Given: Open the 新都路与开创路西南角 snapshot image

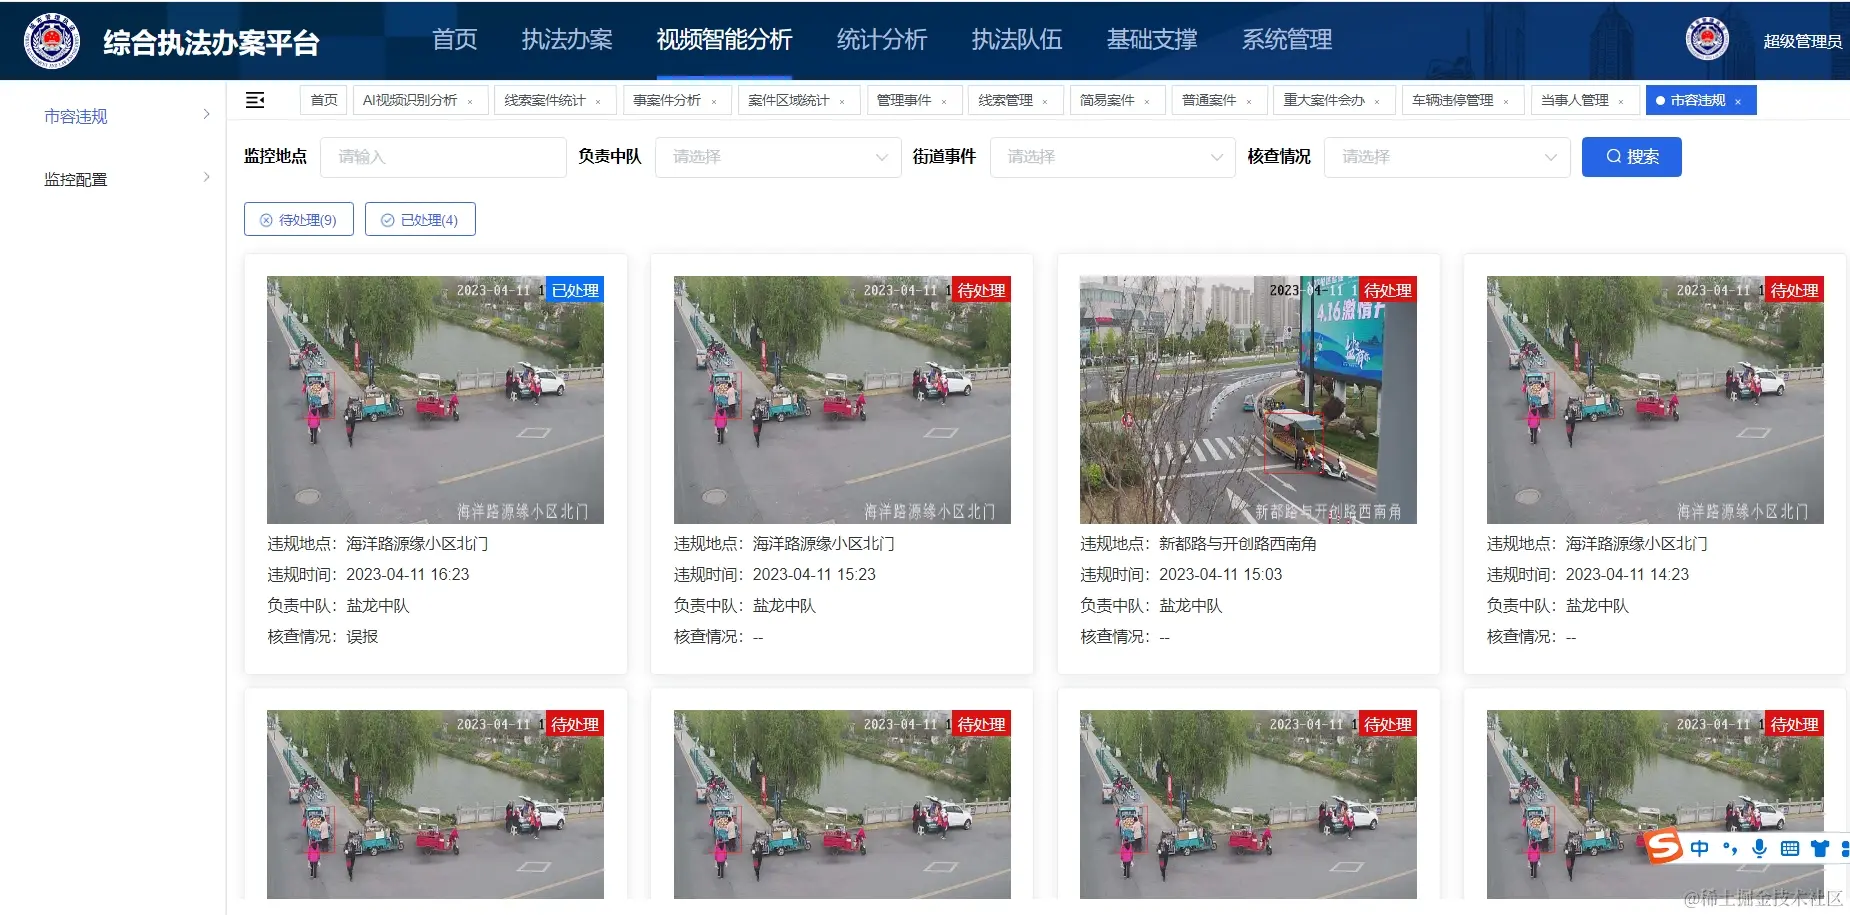Looking at the screenshot, I should (1248, 400).
